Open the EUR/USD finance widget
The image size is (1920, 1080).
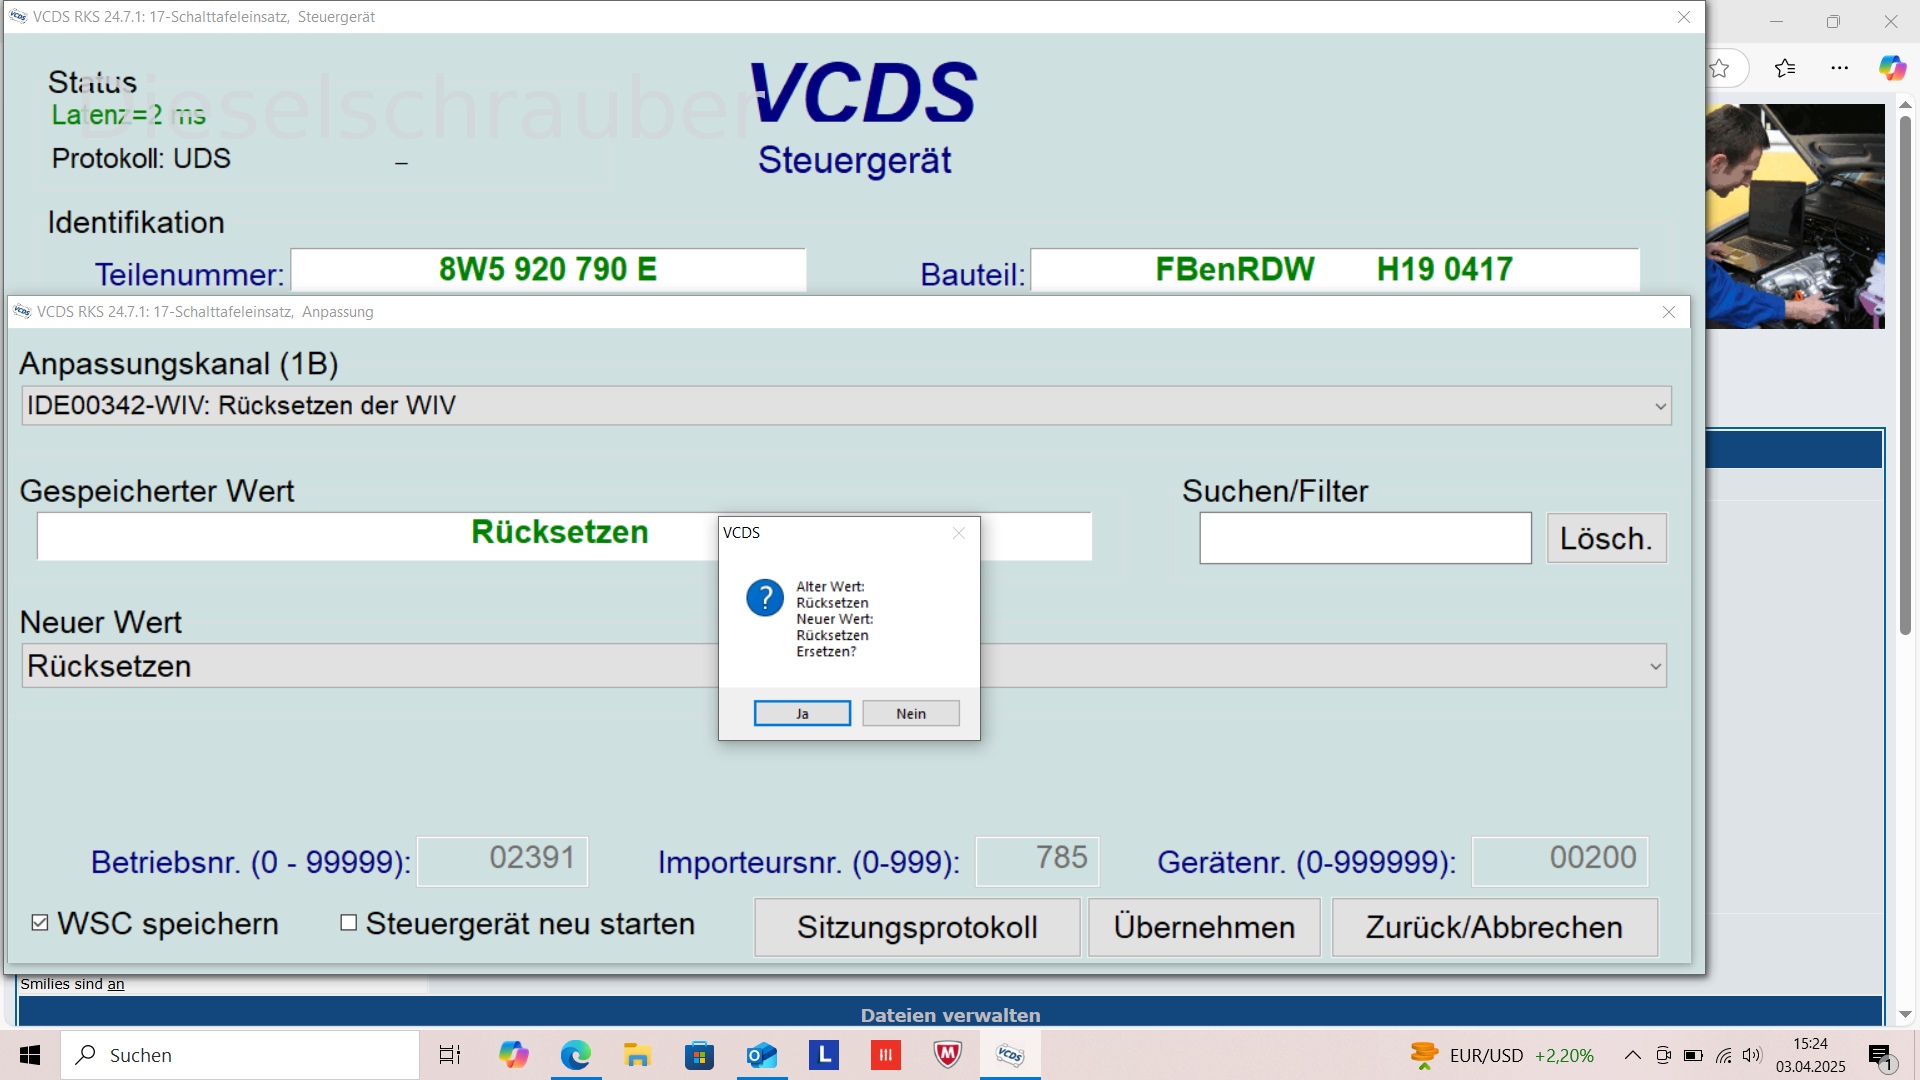1502,1055
